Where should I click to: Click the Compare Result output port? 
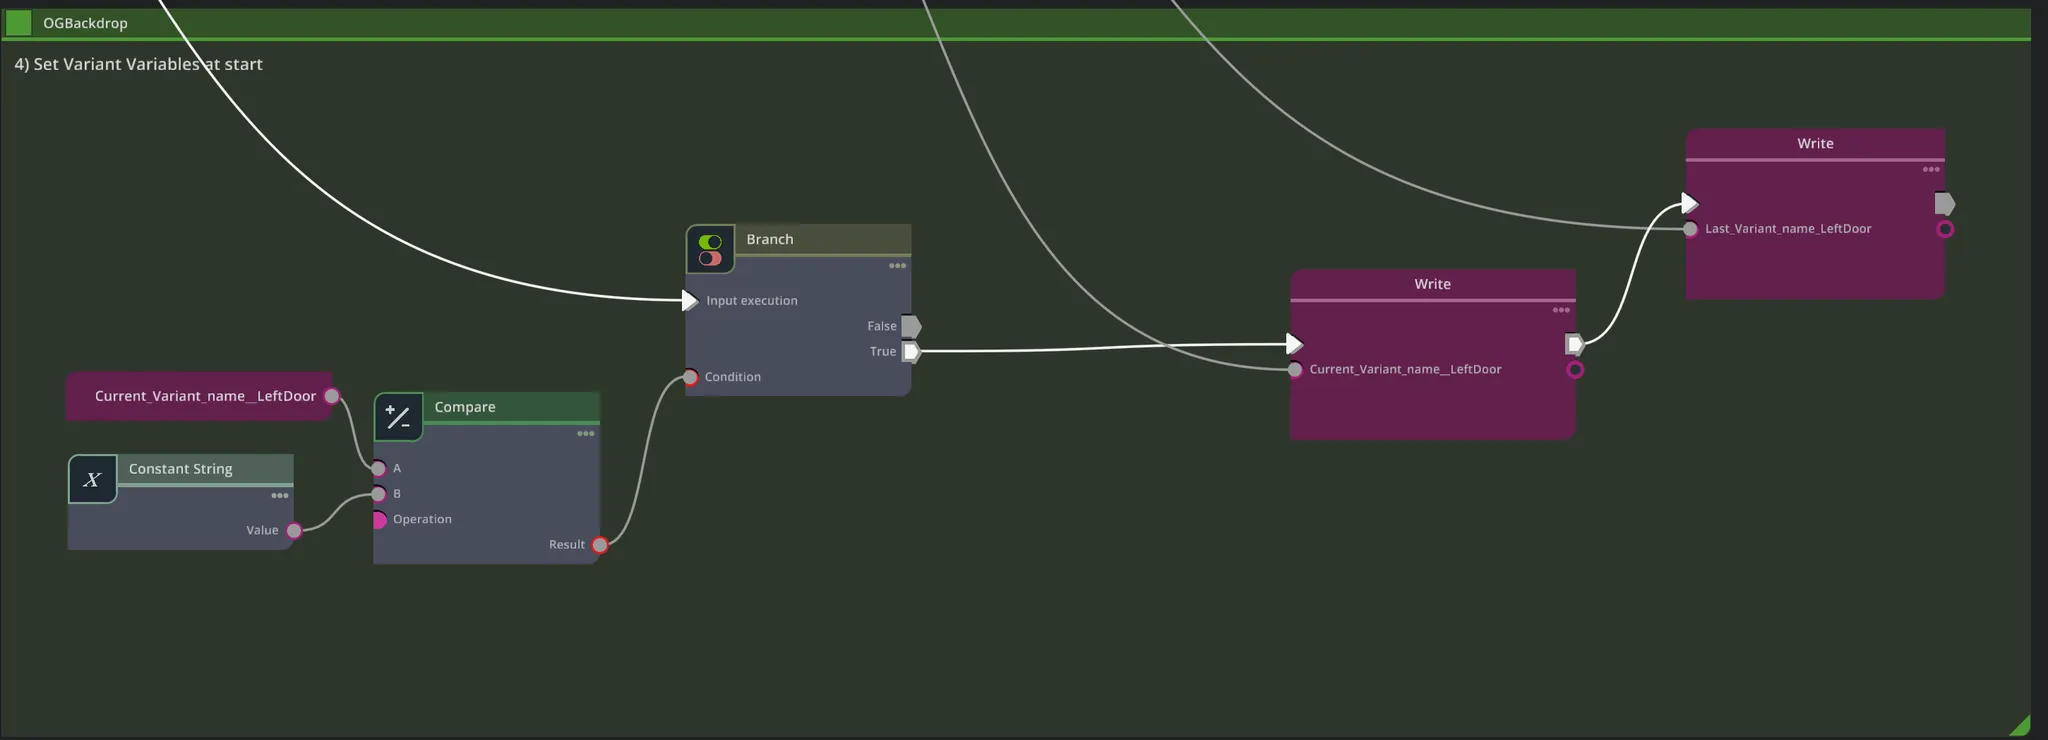click(x=600, y=545)
